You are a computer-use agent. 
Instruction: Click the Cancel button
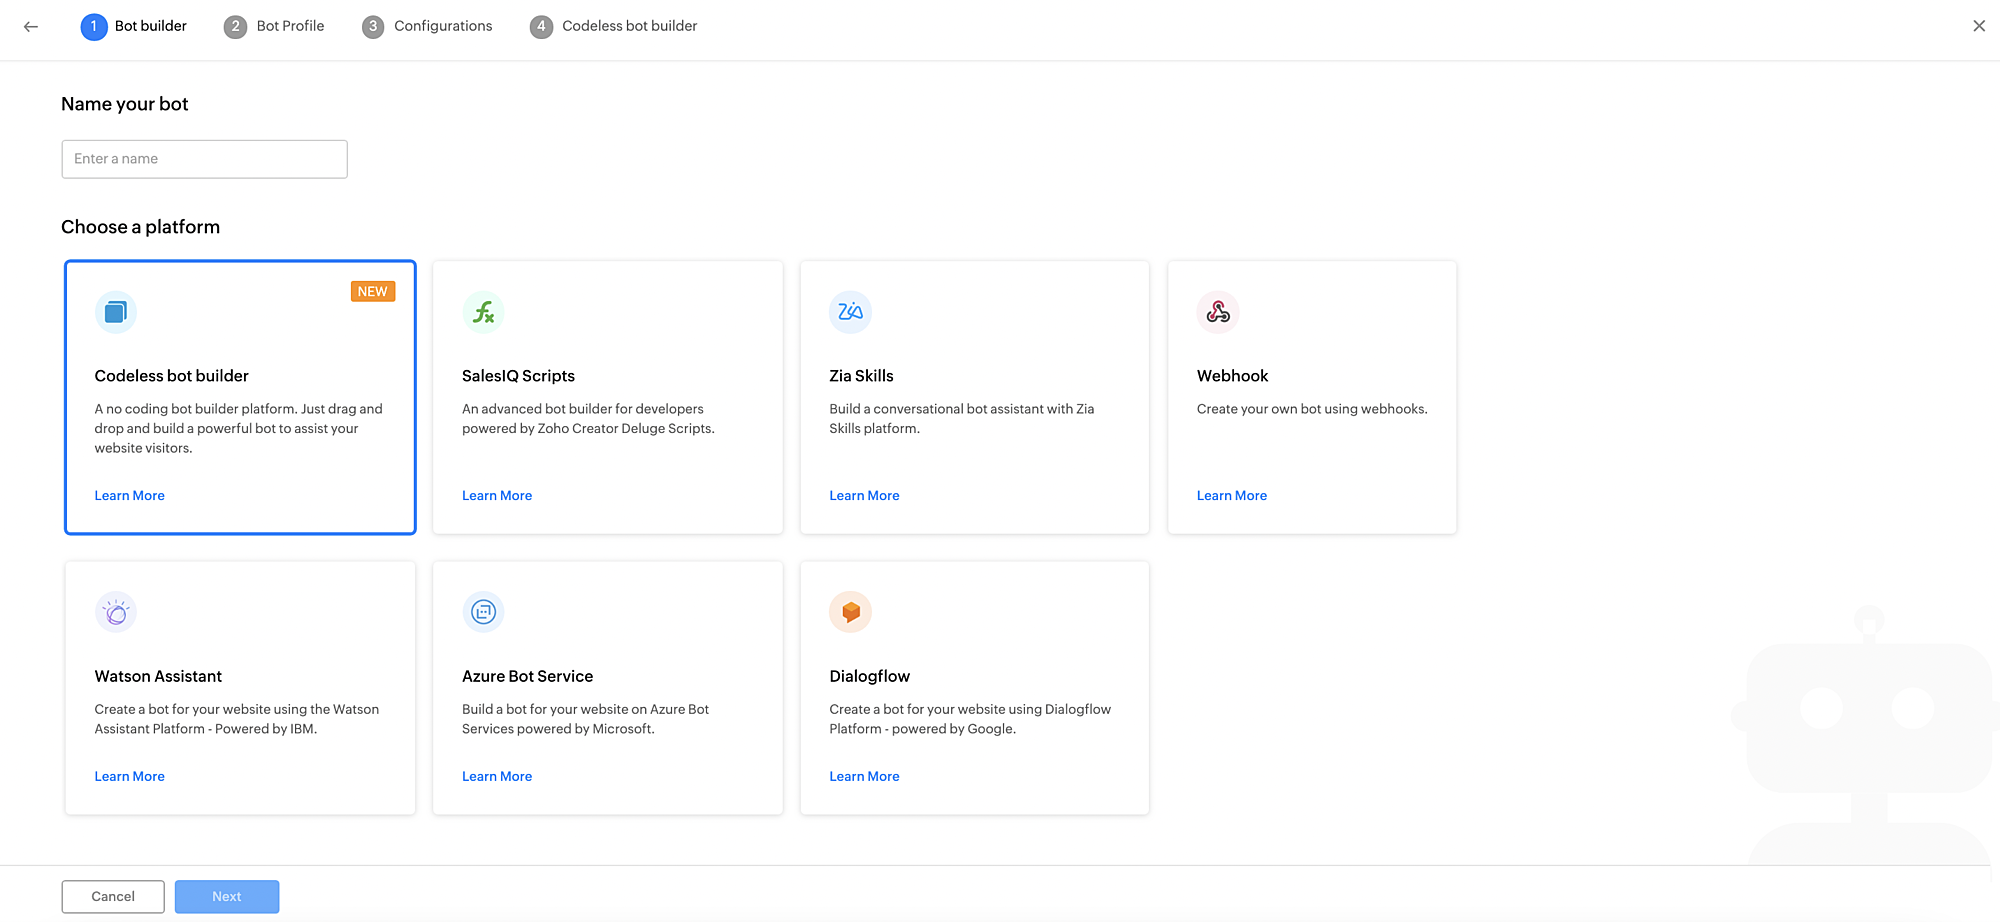(113, 897)
